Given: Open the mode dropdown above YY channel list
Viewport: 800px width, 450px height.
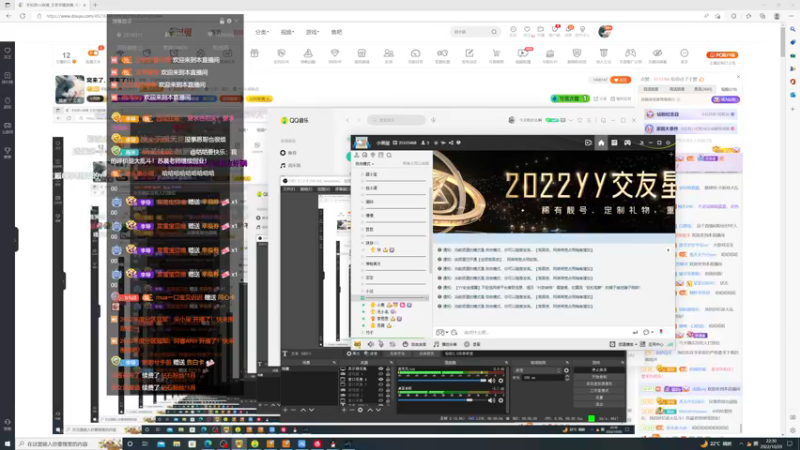Looking at the screenshot, I should coord(364,164).
